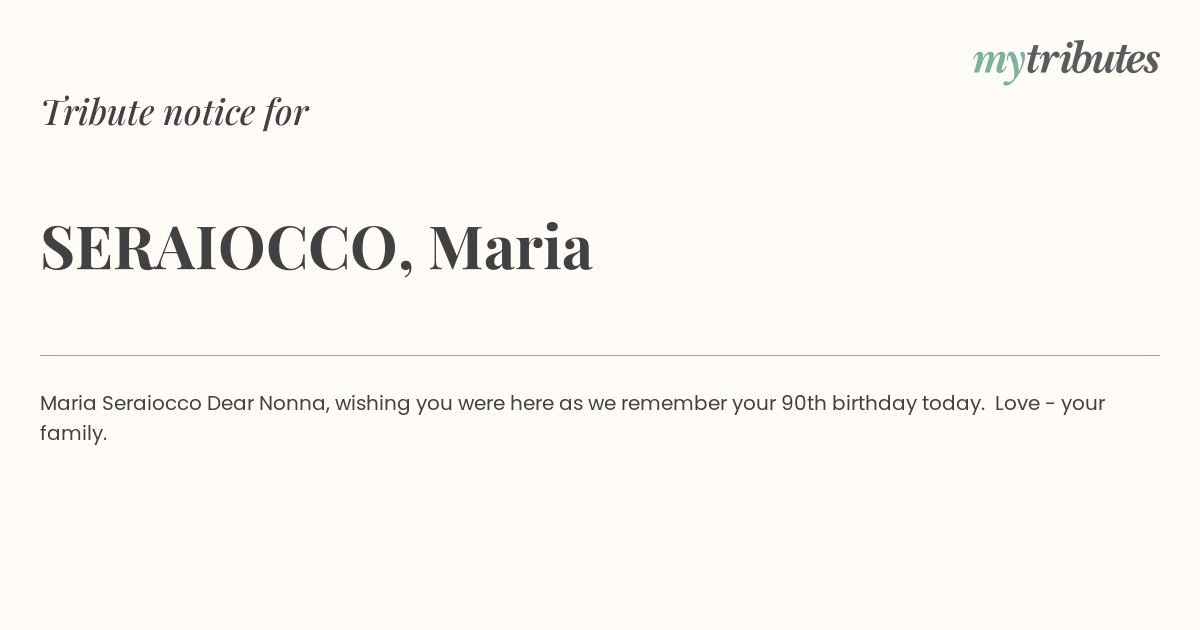Image resolution: width=1200 pixels, height=630 pixels.
Task: Click the surname 'SERAIOCCO' in title
Action: tap(219, 247)
